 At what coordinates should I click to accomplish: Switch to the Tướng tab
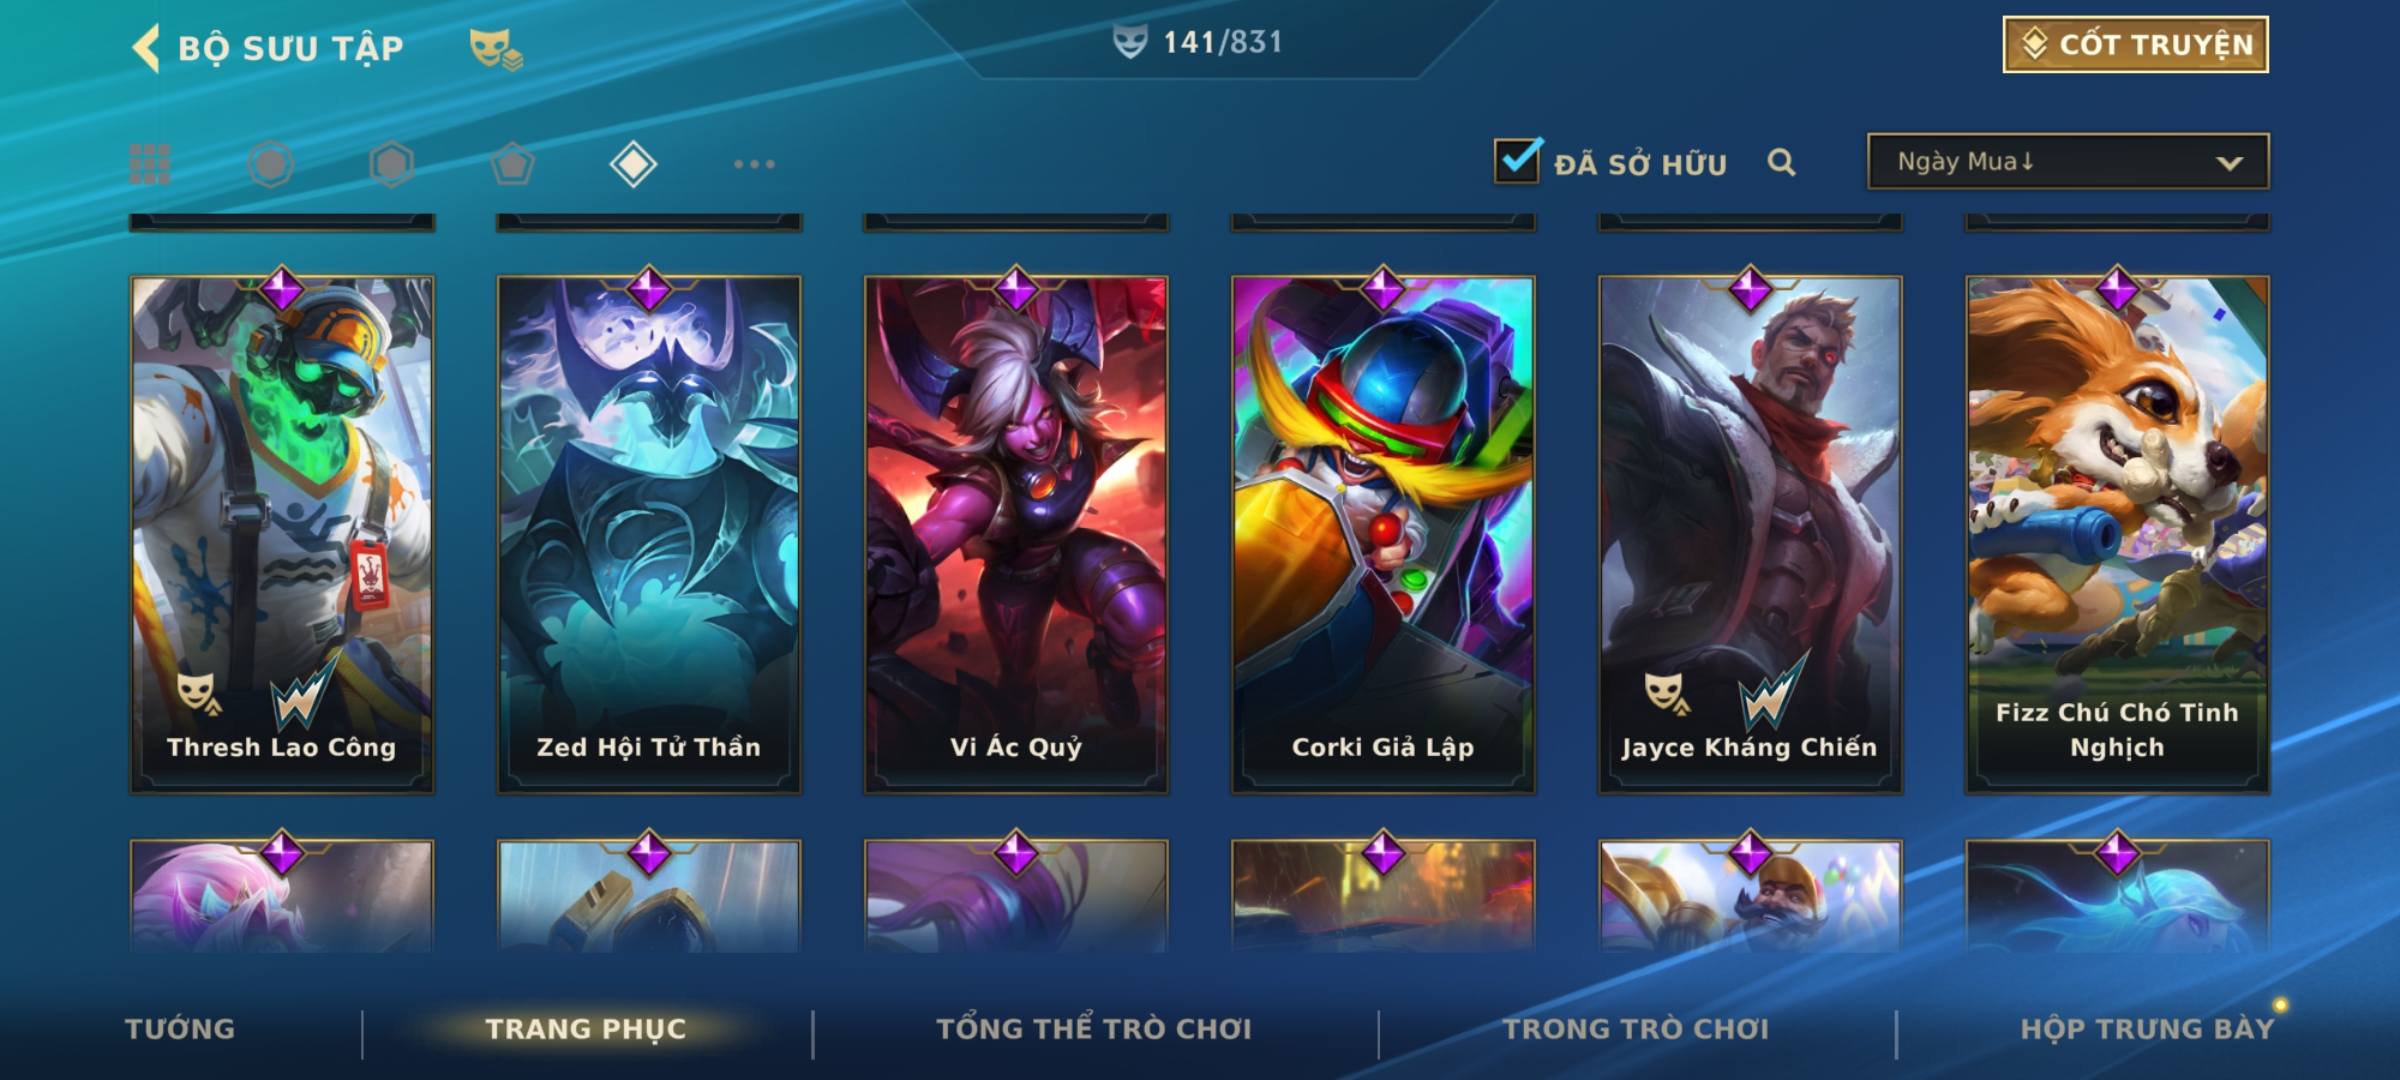pyautogui.click(x=180, y=1029)
